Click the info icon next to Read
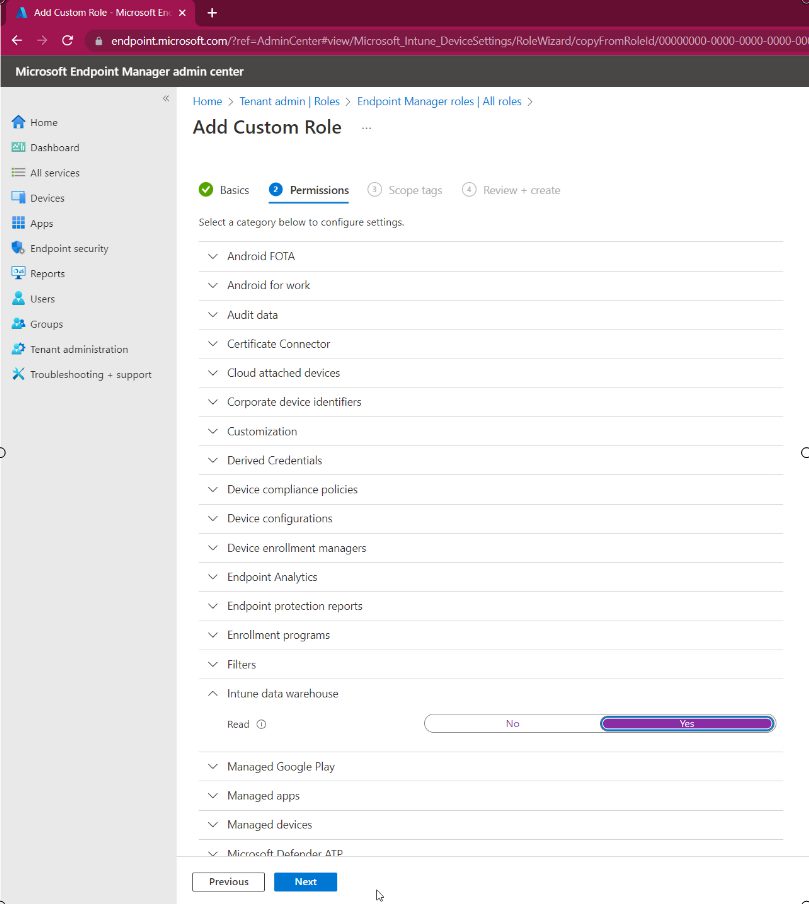Image resolution: width=809 pixels, height=904 pixels. [261, 724]
